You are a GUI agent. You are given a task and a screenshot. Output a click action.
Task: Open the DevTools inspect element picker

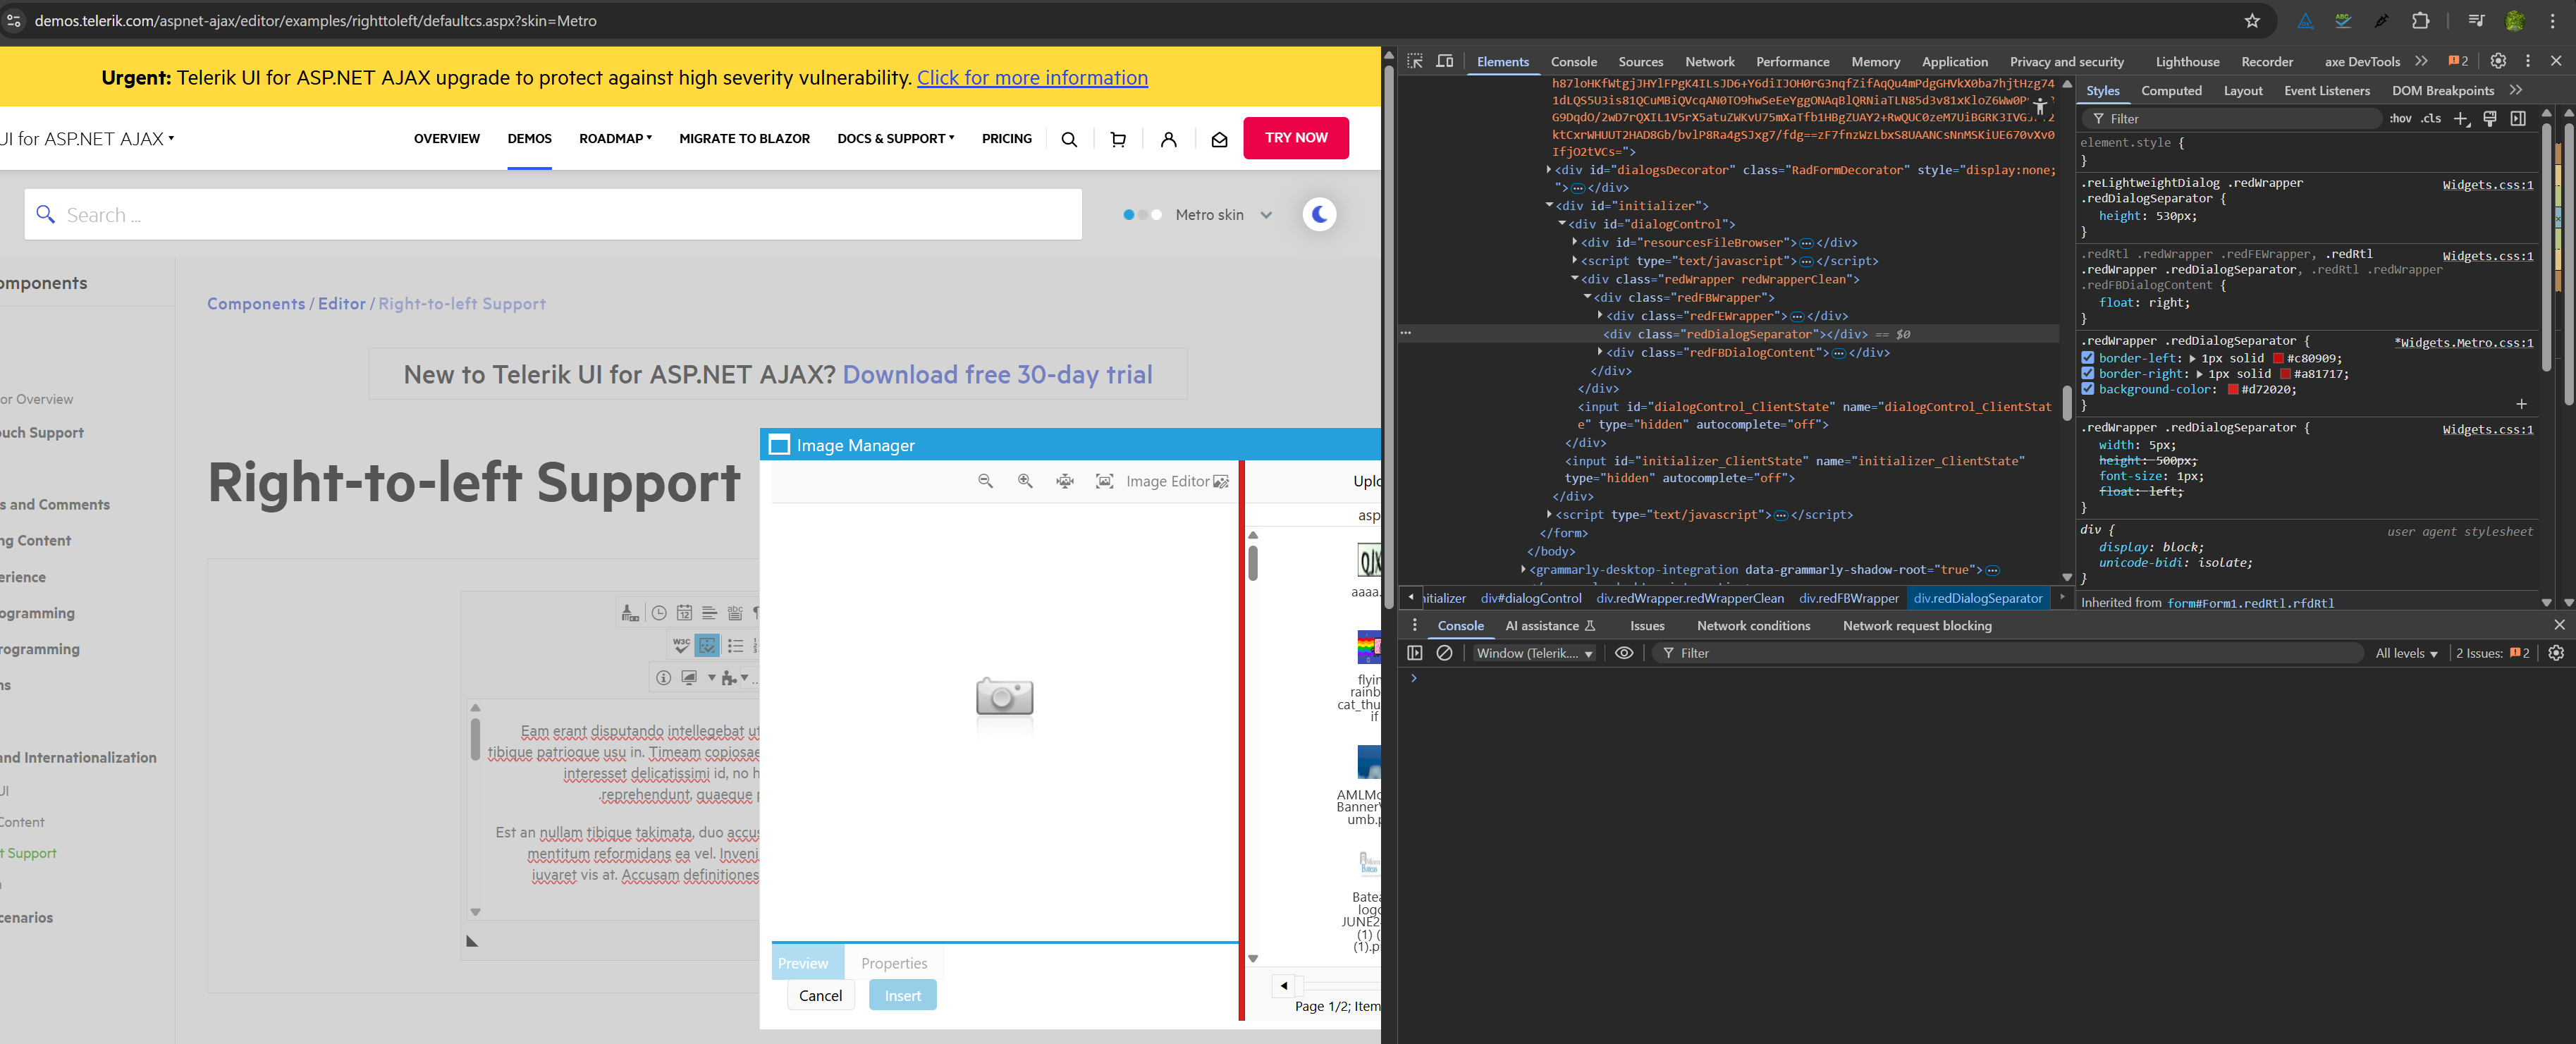pos(1415,61)
